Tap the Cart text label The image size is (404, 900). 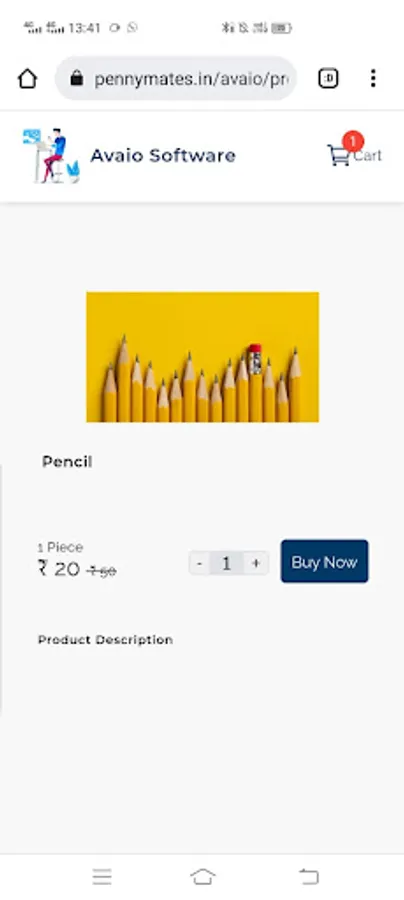(368, 156)
